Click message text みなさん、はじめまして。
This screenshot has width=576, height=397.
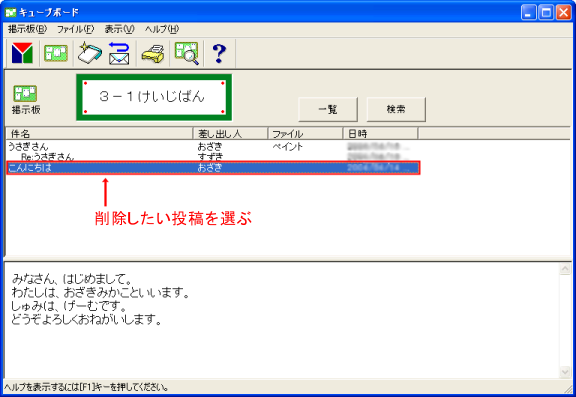(x=72, y=279)
